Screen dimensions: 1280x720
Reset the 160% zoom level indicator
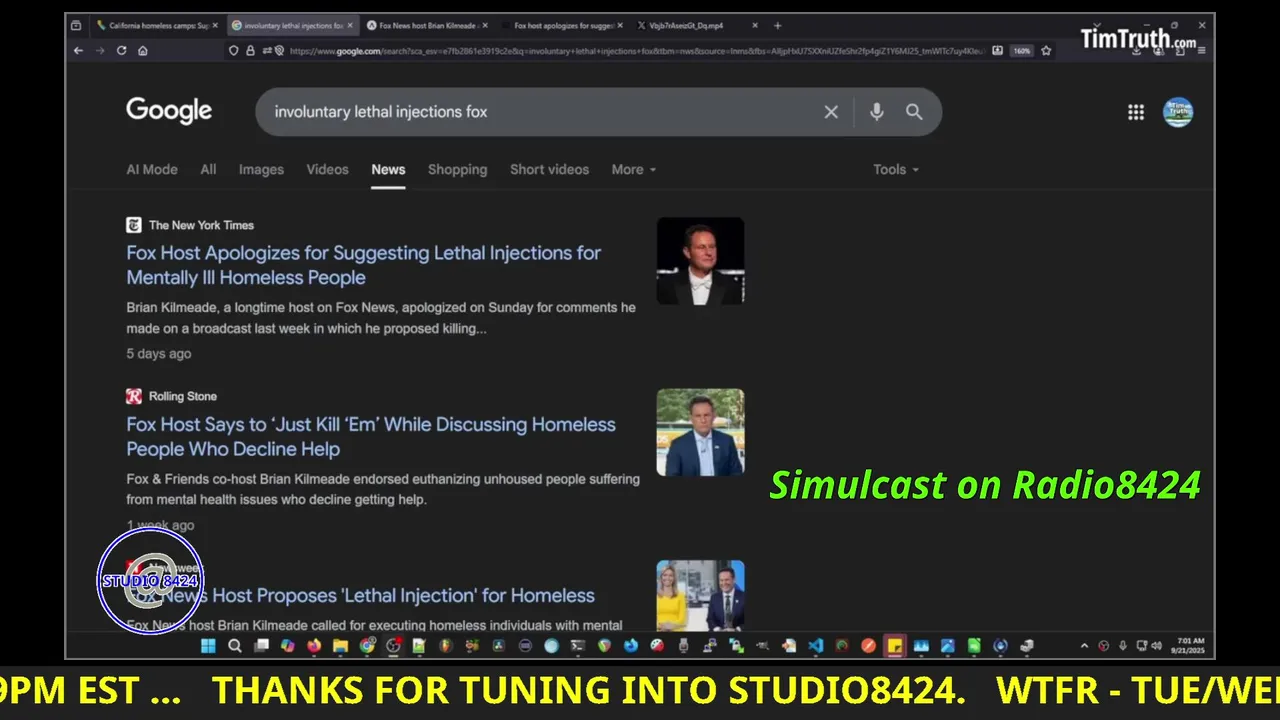[x=1021, y=51]
